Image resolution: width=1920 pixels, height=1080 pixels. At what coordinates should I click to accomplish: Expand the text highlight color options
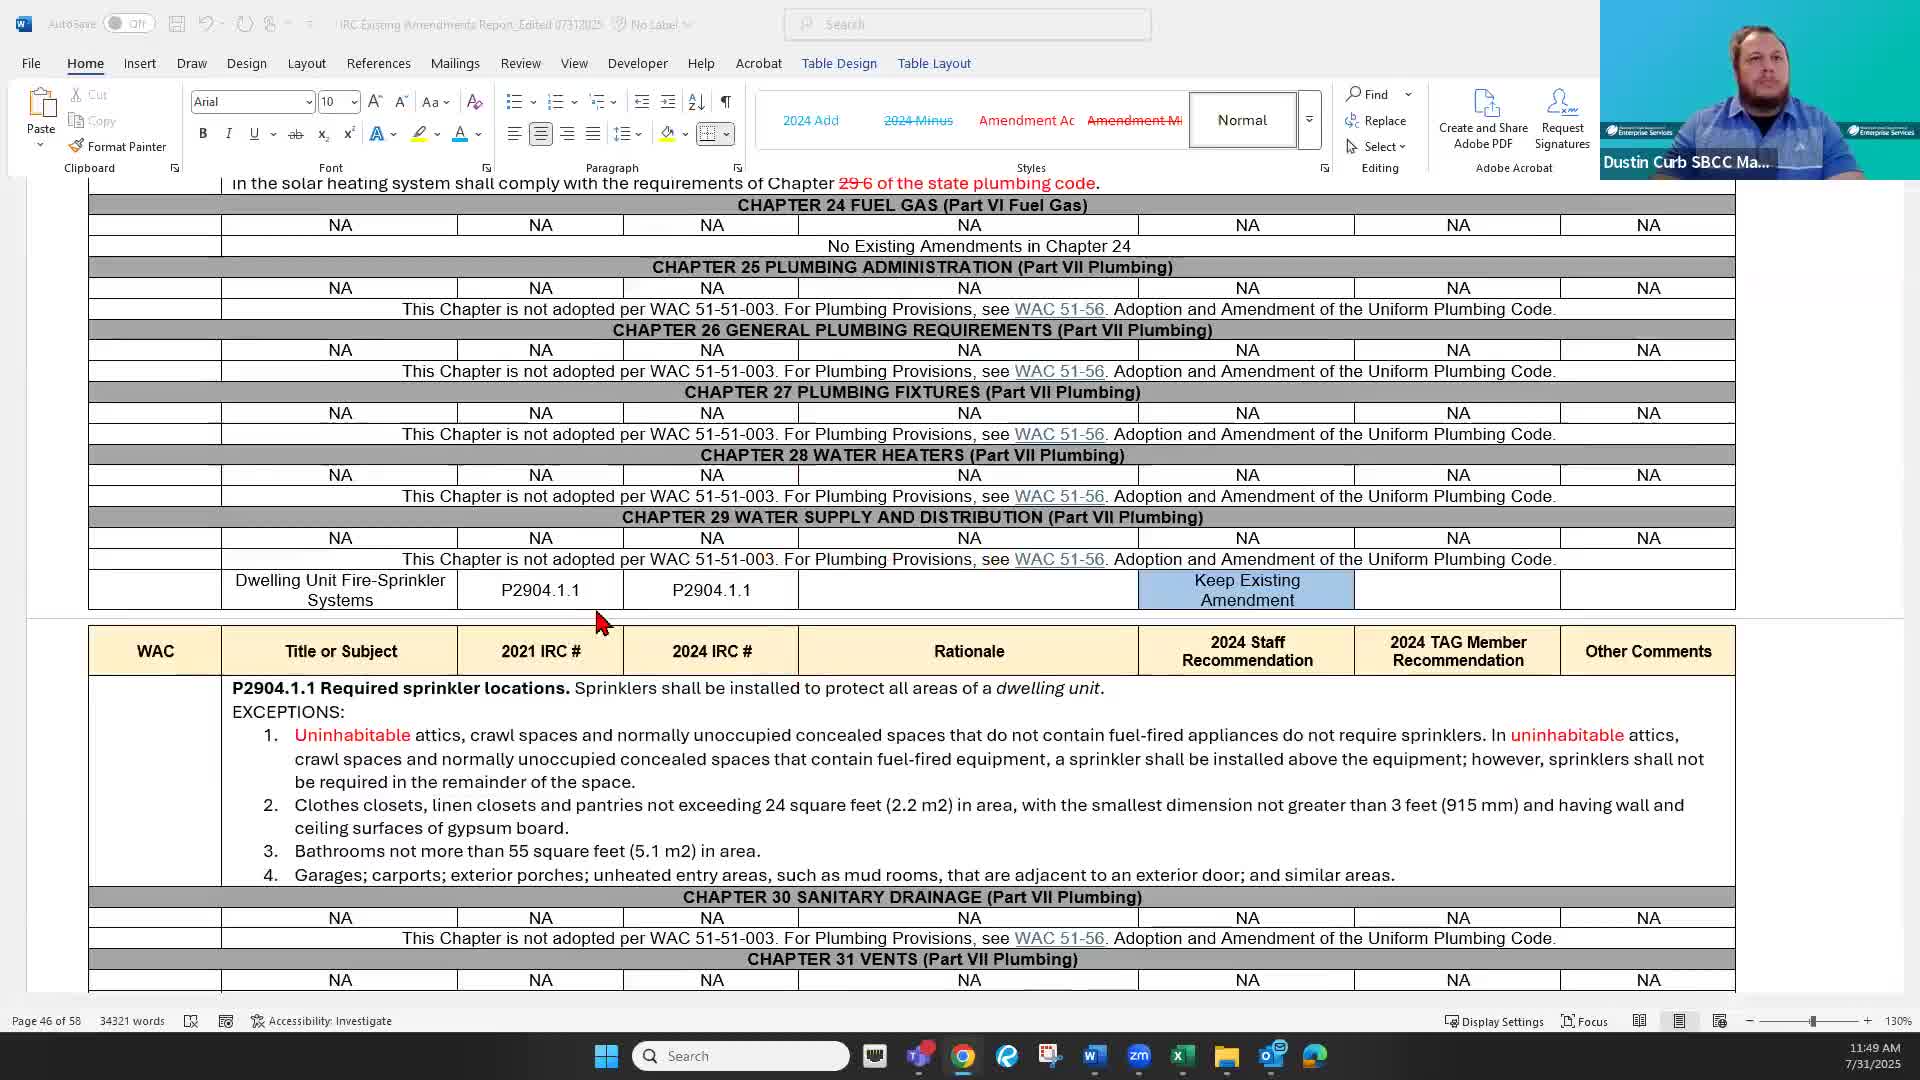pyautogui.click(x=436, y=133)
